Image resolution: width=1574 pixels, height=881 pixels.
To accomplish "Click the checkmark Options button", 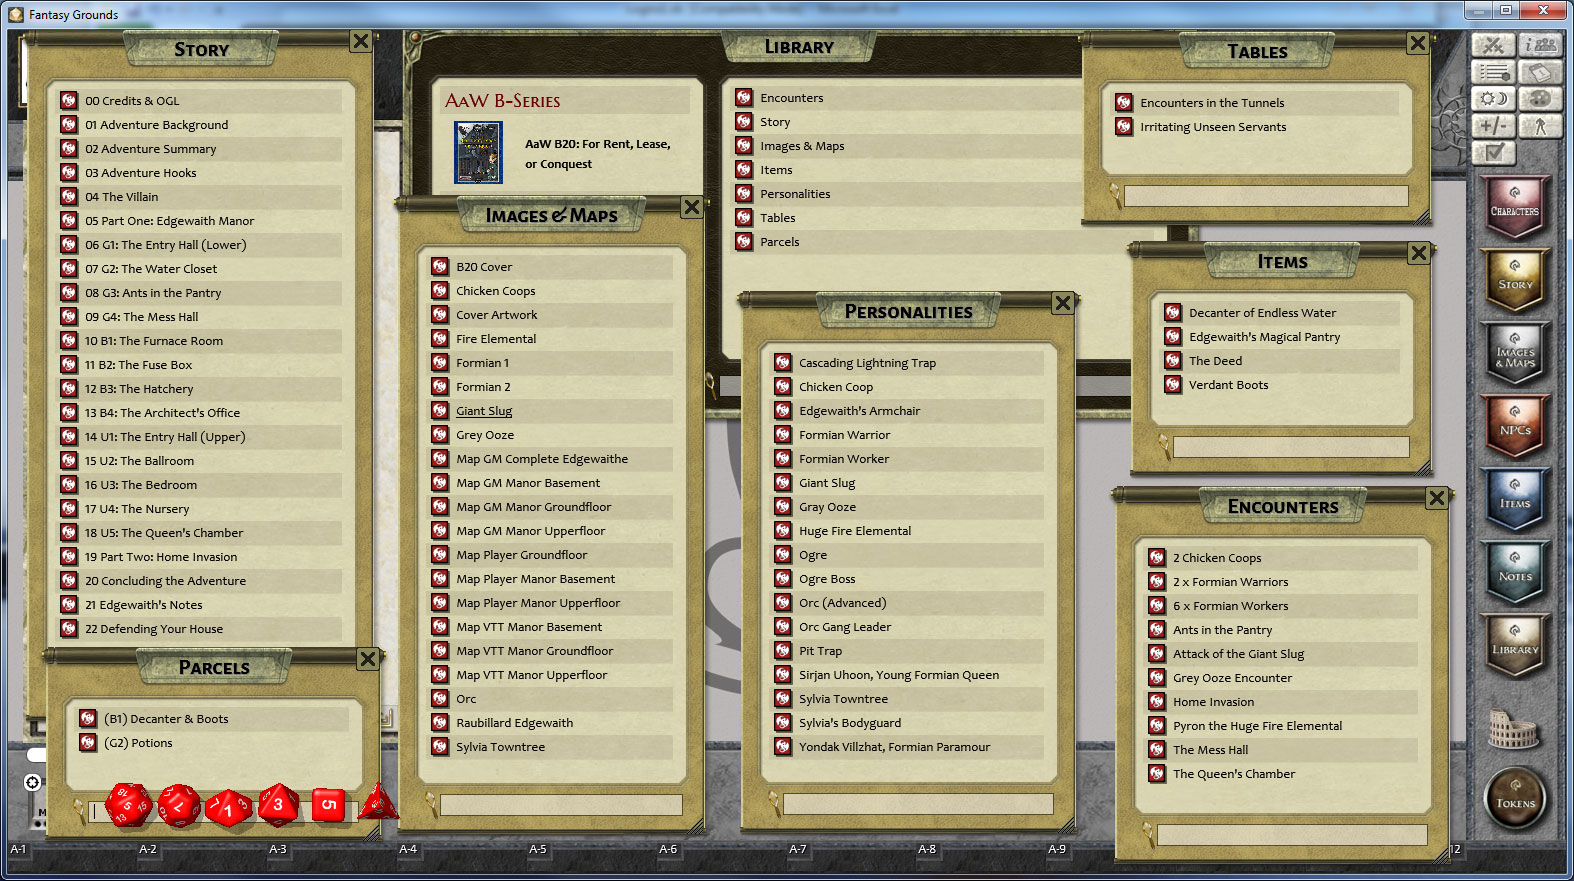I will (x=1493, y=152).
